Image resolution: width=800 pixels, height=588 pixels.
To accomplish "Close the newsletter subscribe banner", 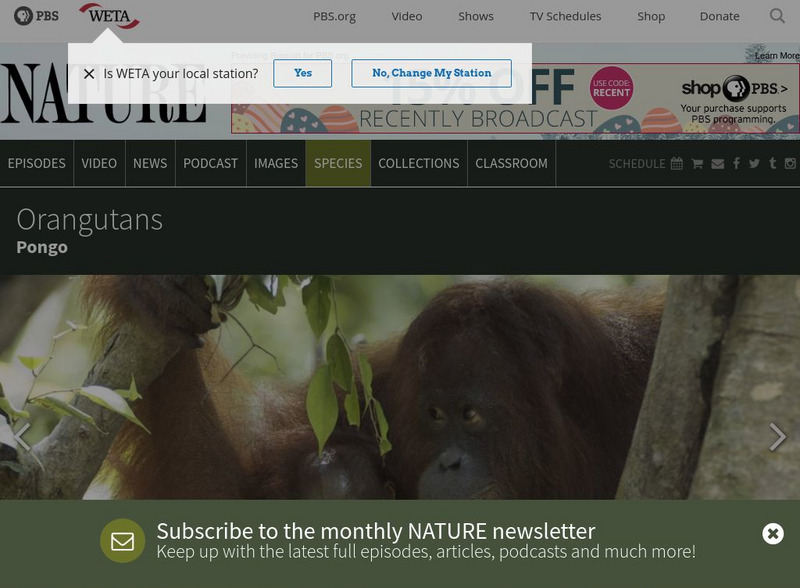I will 772,534.
